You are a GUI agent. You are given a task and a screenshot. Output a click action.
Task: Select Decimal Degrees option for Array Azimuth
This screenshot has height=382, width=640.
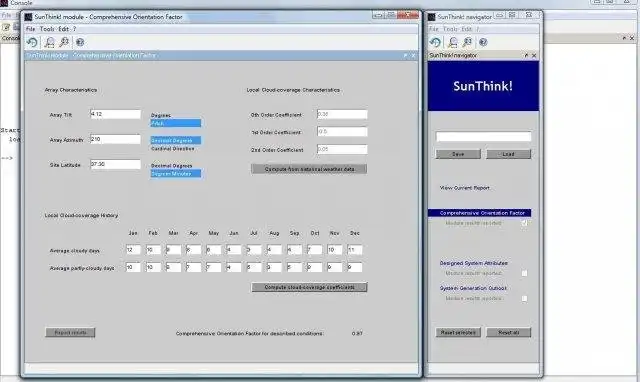(x=176, y=140)
